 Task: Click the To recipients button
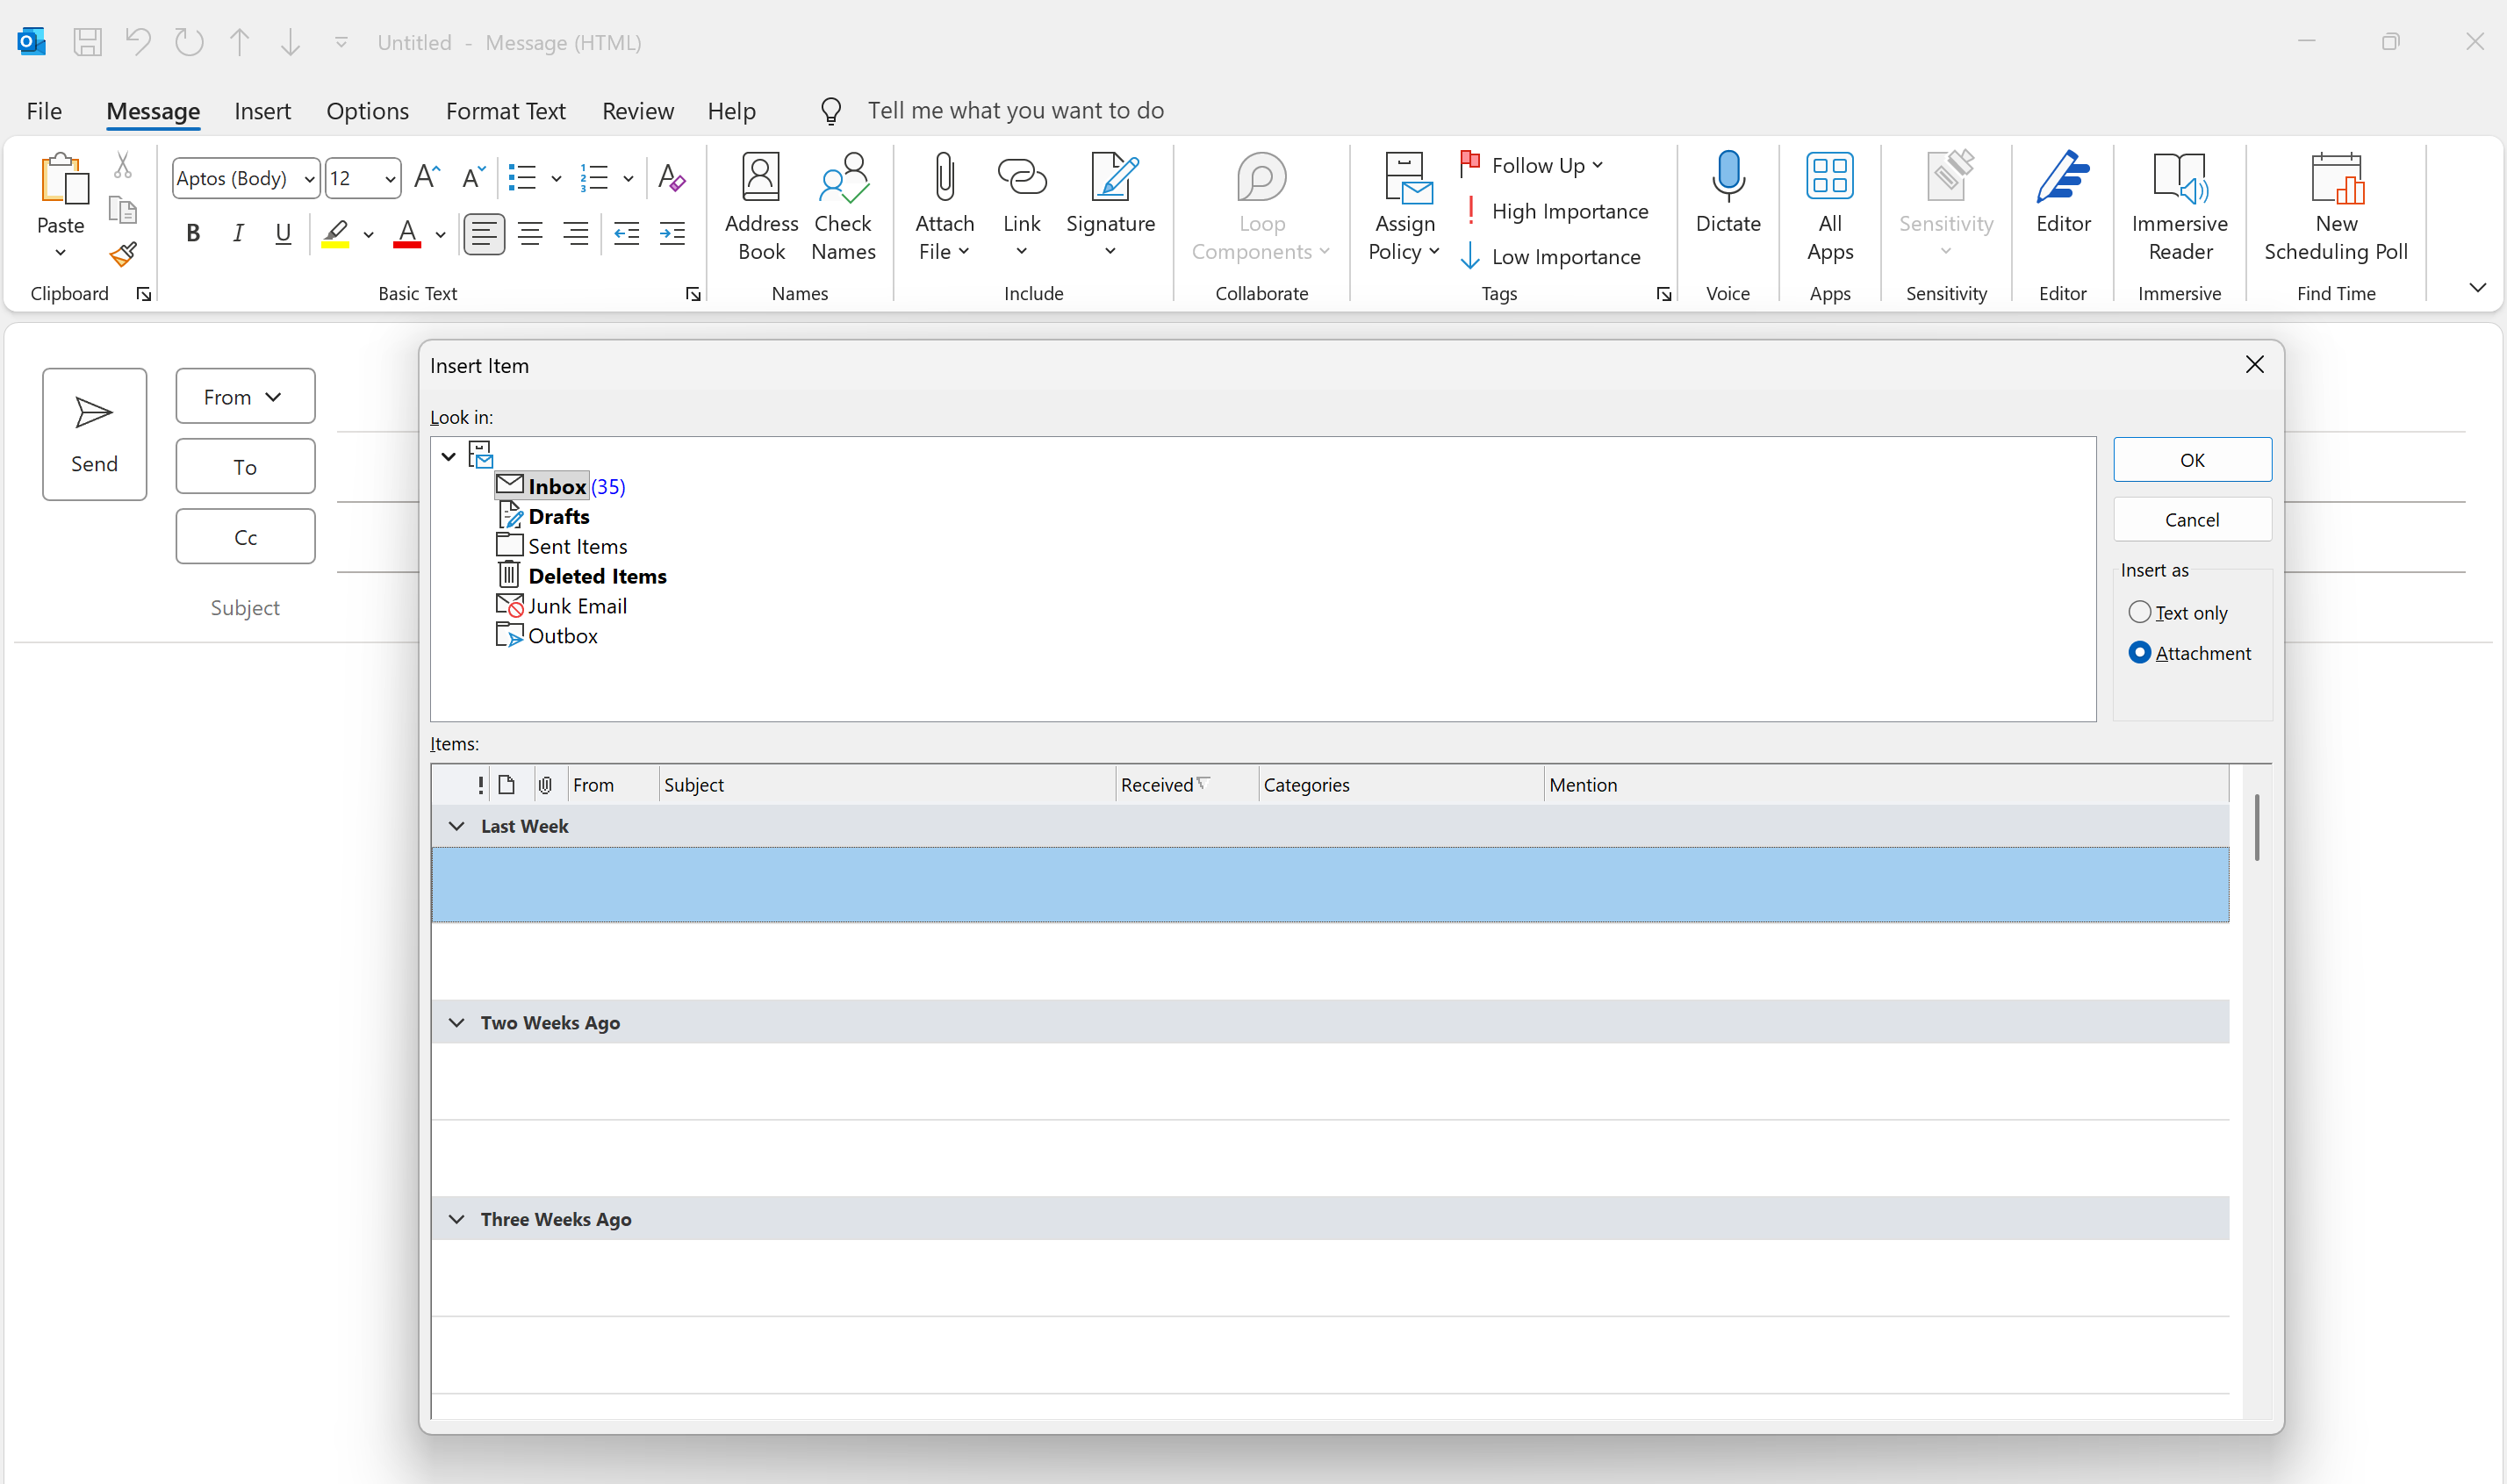[x=245, y=466]
